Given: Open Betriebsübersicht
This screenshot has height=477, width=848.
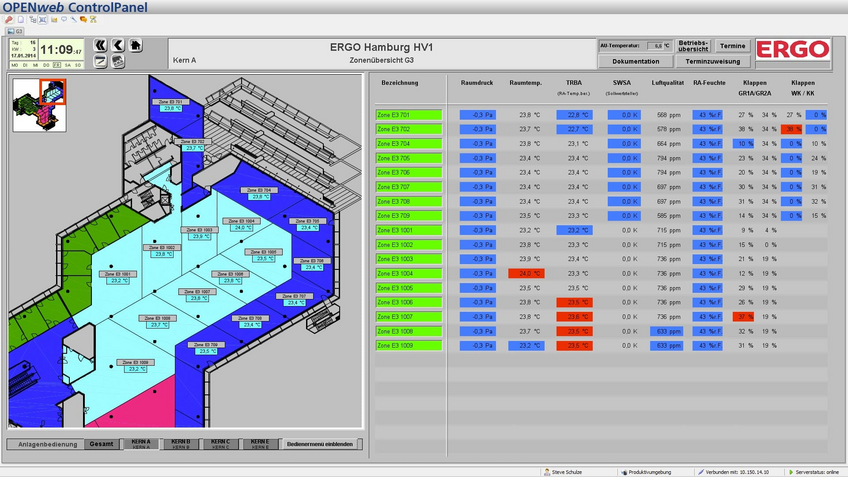Looking at the screenshot, I should (693, 46).
